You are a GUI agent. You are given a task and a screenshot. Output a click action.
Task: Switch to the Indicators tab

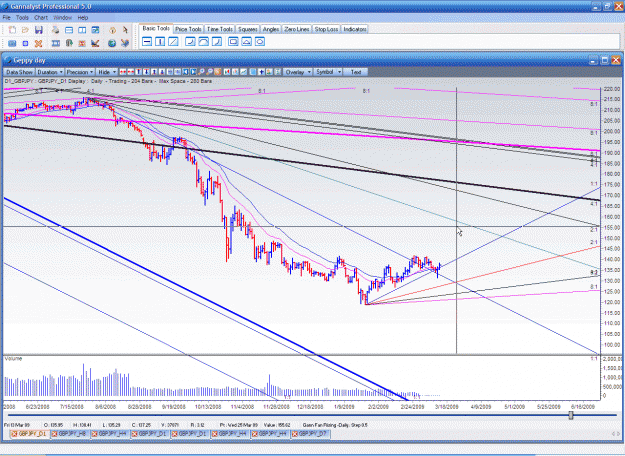tap(354, 29)
